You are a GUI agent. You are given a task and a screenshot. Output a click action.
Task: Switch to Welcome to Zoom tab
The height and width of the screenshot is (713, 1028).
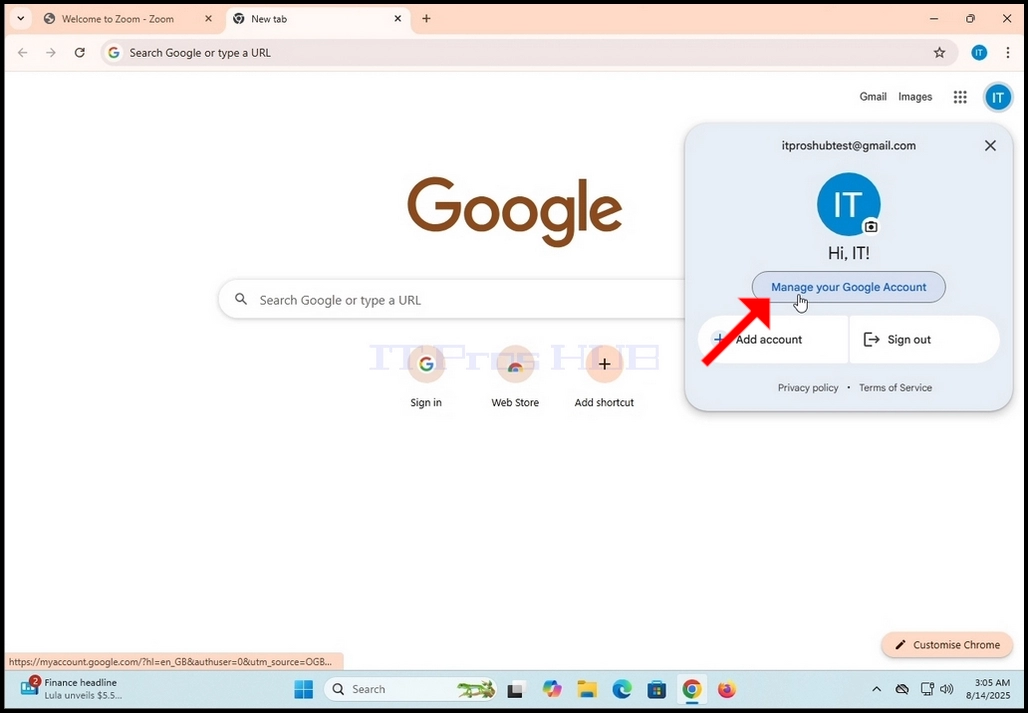pyautogui.click(x=128, y=19)
